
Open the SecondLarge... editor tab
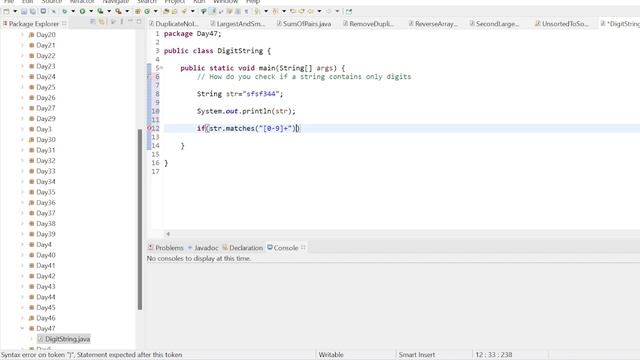494,24
